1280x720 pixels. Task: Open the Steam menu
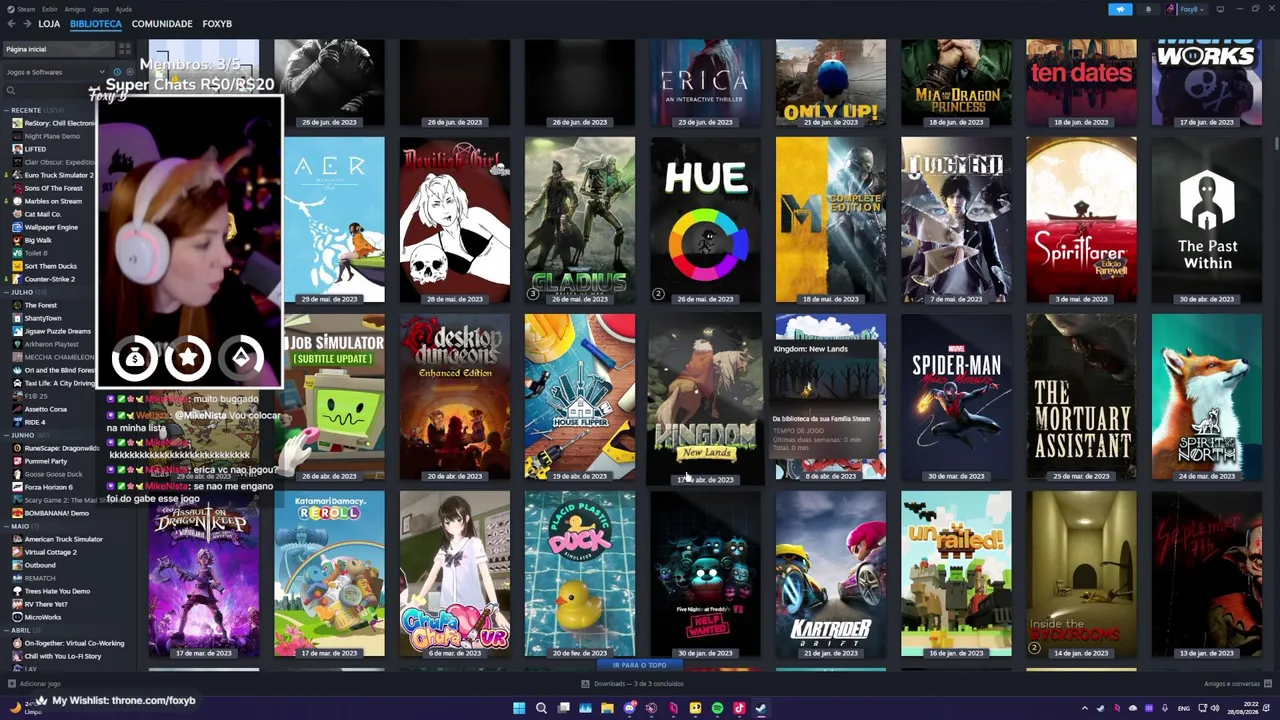coord(26,9)
